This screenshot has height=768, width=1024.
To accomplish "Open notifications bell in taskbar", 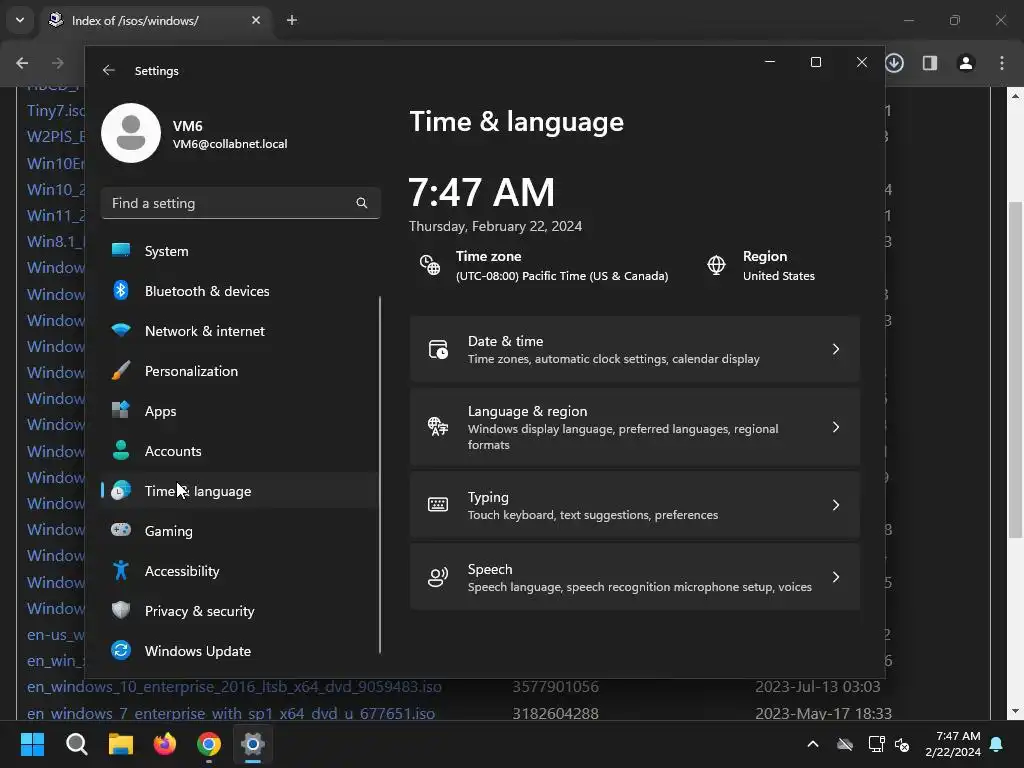I will click(x=997, y=744).
